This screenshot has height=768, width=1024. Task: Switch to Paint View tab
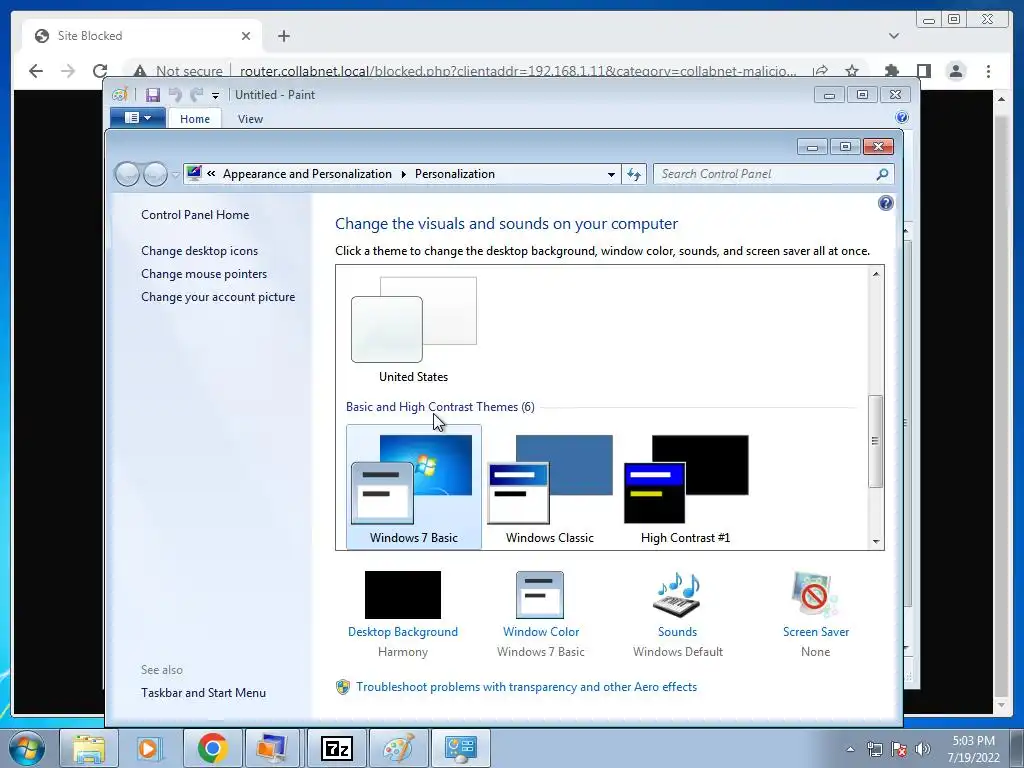pyautogui.click(x=250, y=119)
